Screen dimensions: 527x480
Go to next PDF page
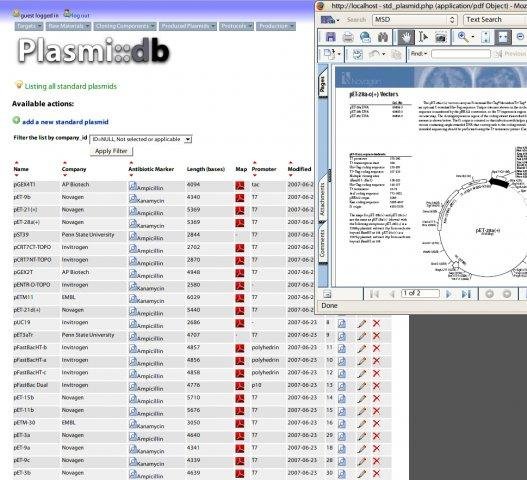coord(449,294)
